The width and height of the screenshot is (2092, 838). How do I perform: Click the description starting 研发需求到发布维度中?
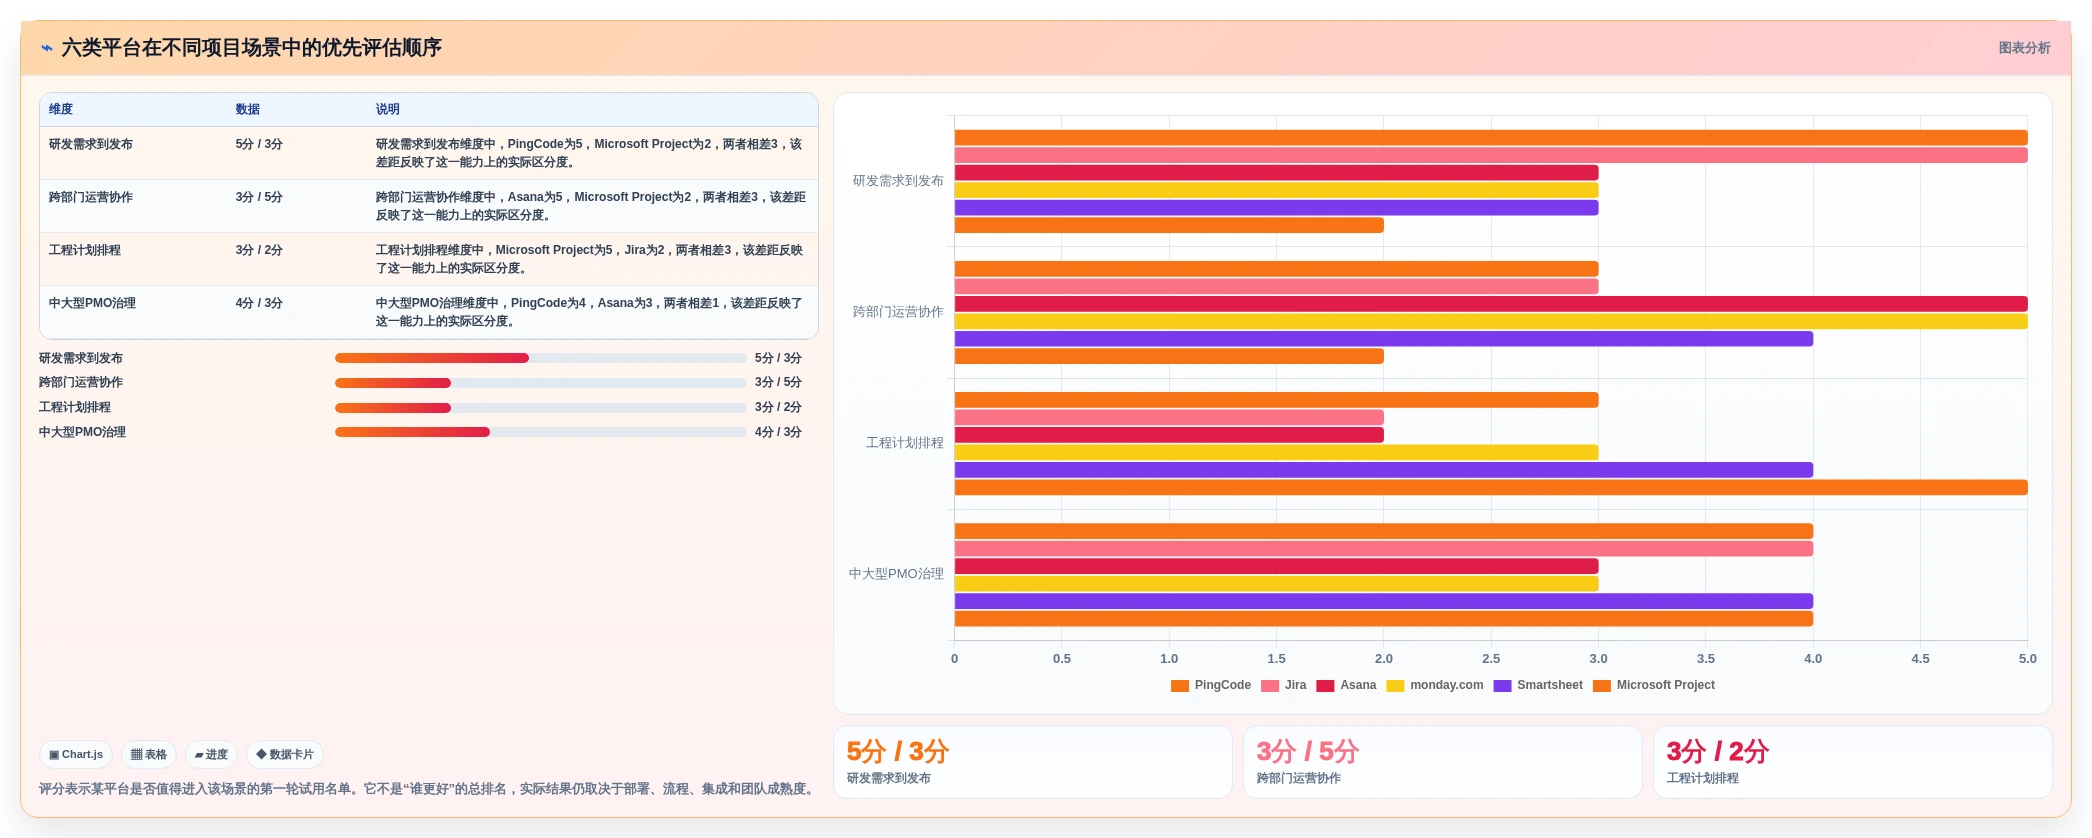point(590,153)
